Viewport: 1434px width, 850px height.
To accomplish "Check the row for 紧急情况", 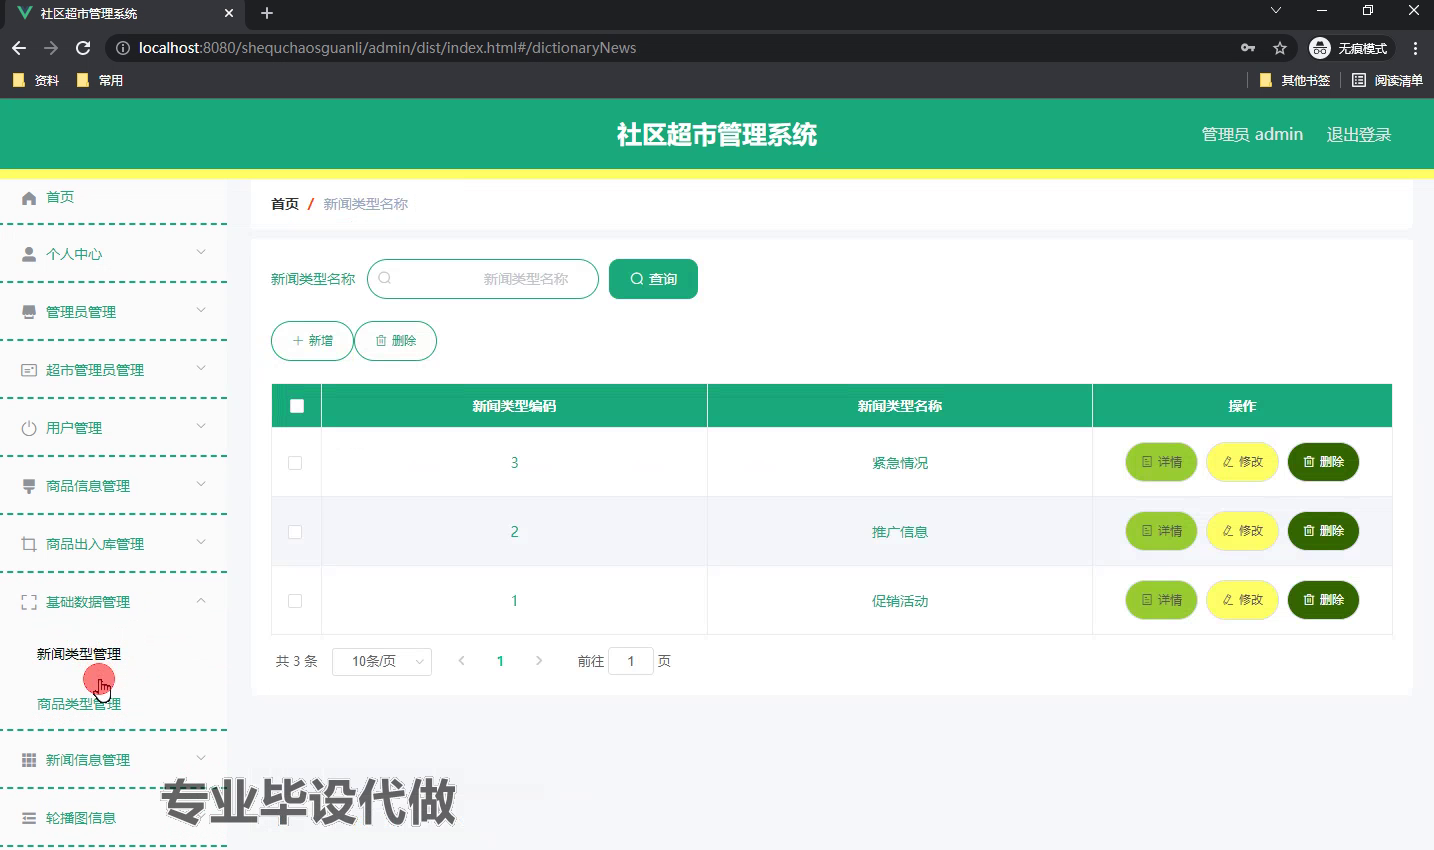I will tap(295, 463).
